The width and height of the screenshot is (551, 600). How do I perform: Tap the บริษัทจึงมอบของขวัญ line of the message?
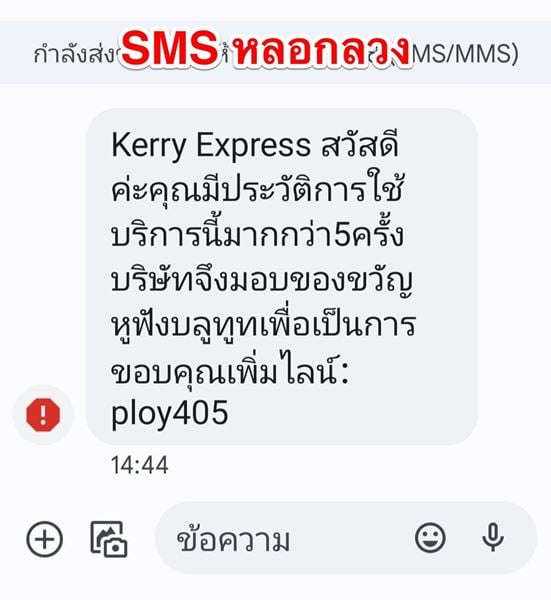point(262,280)
